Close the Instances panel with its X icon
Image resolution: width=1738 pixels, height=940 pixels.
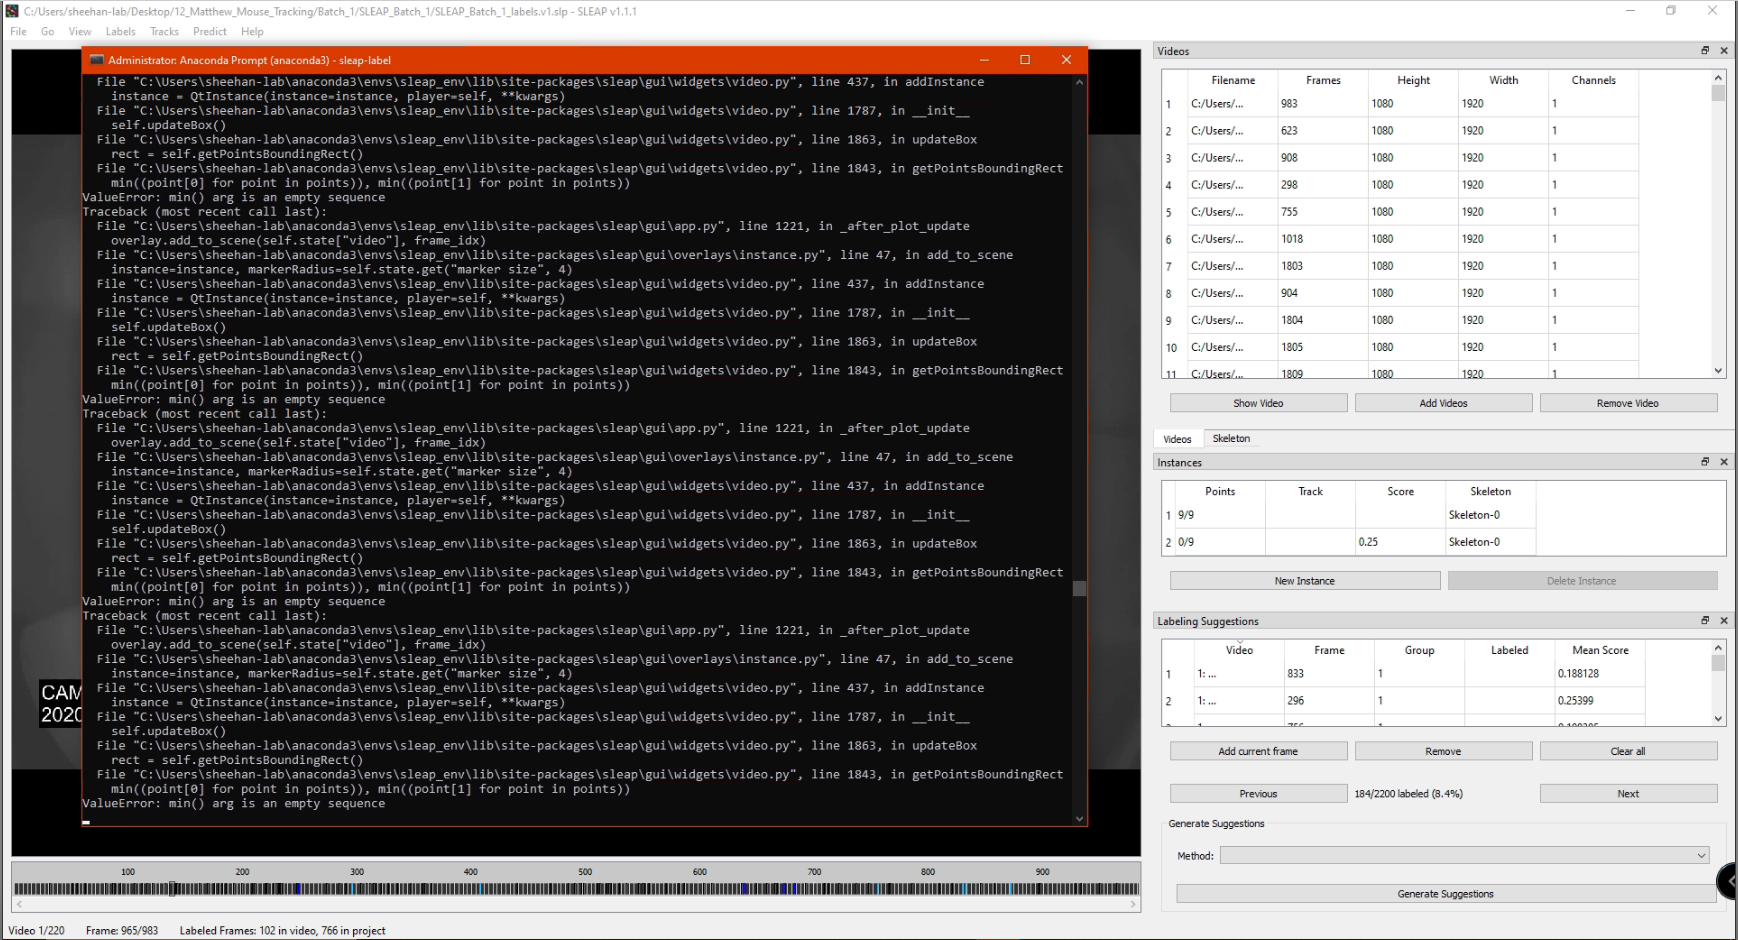click(x=1724, y=462)
